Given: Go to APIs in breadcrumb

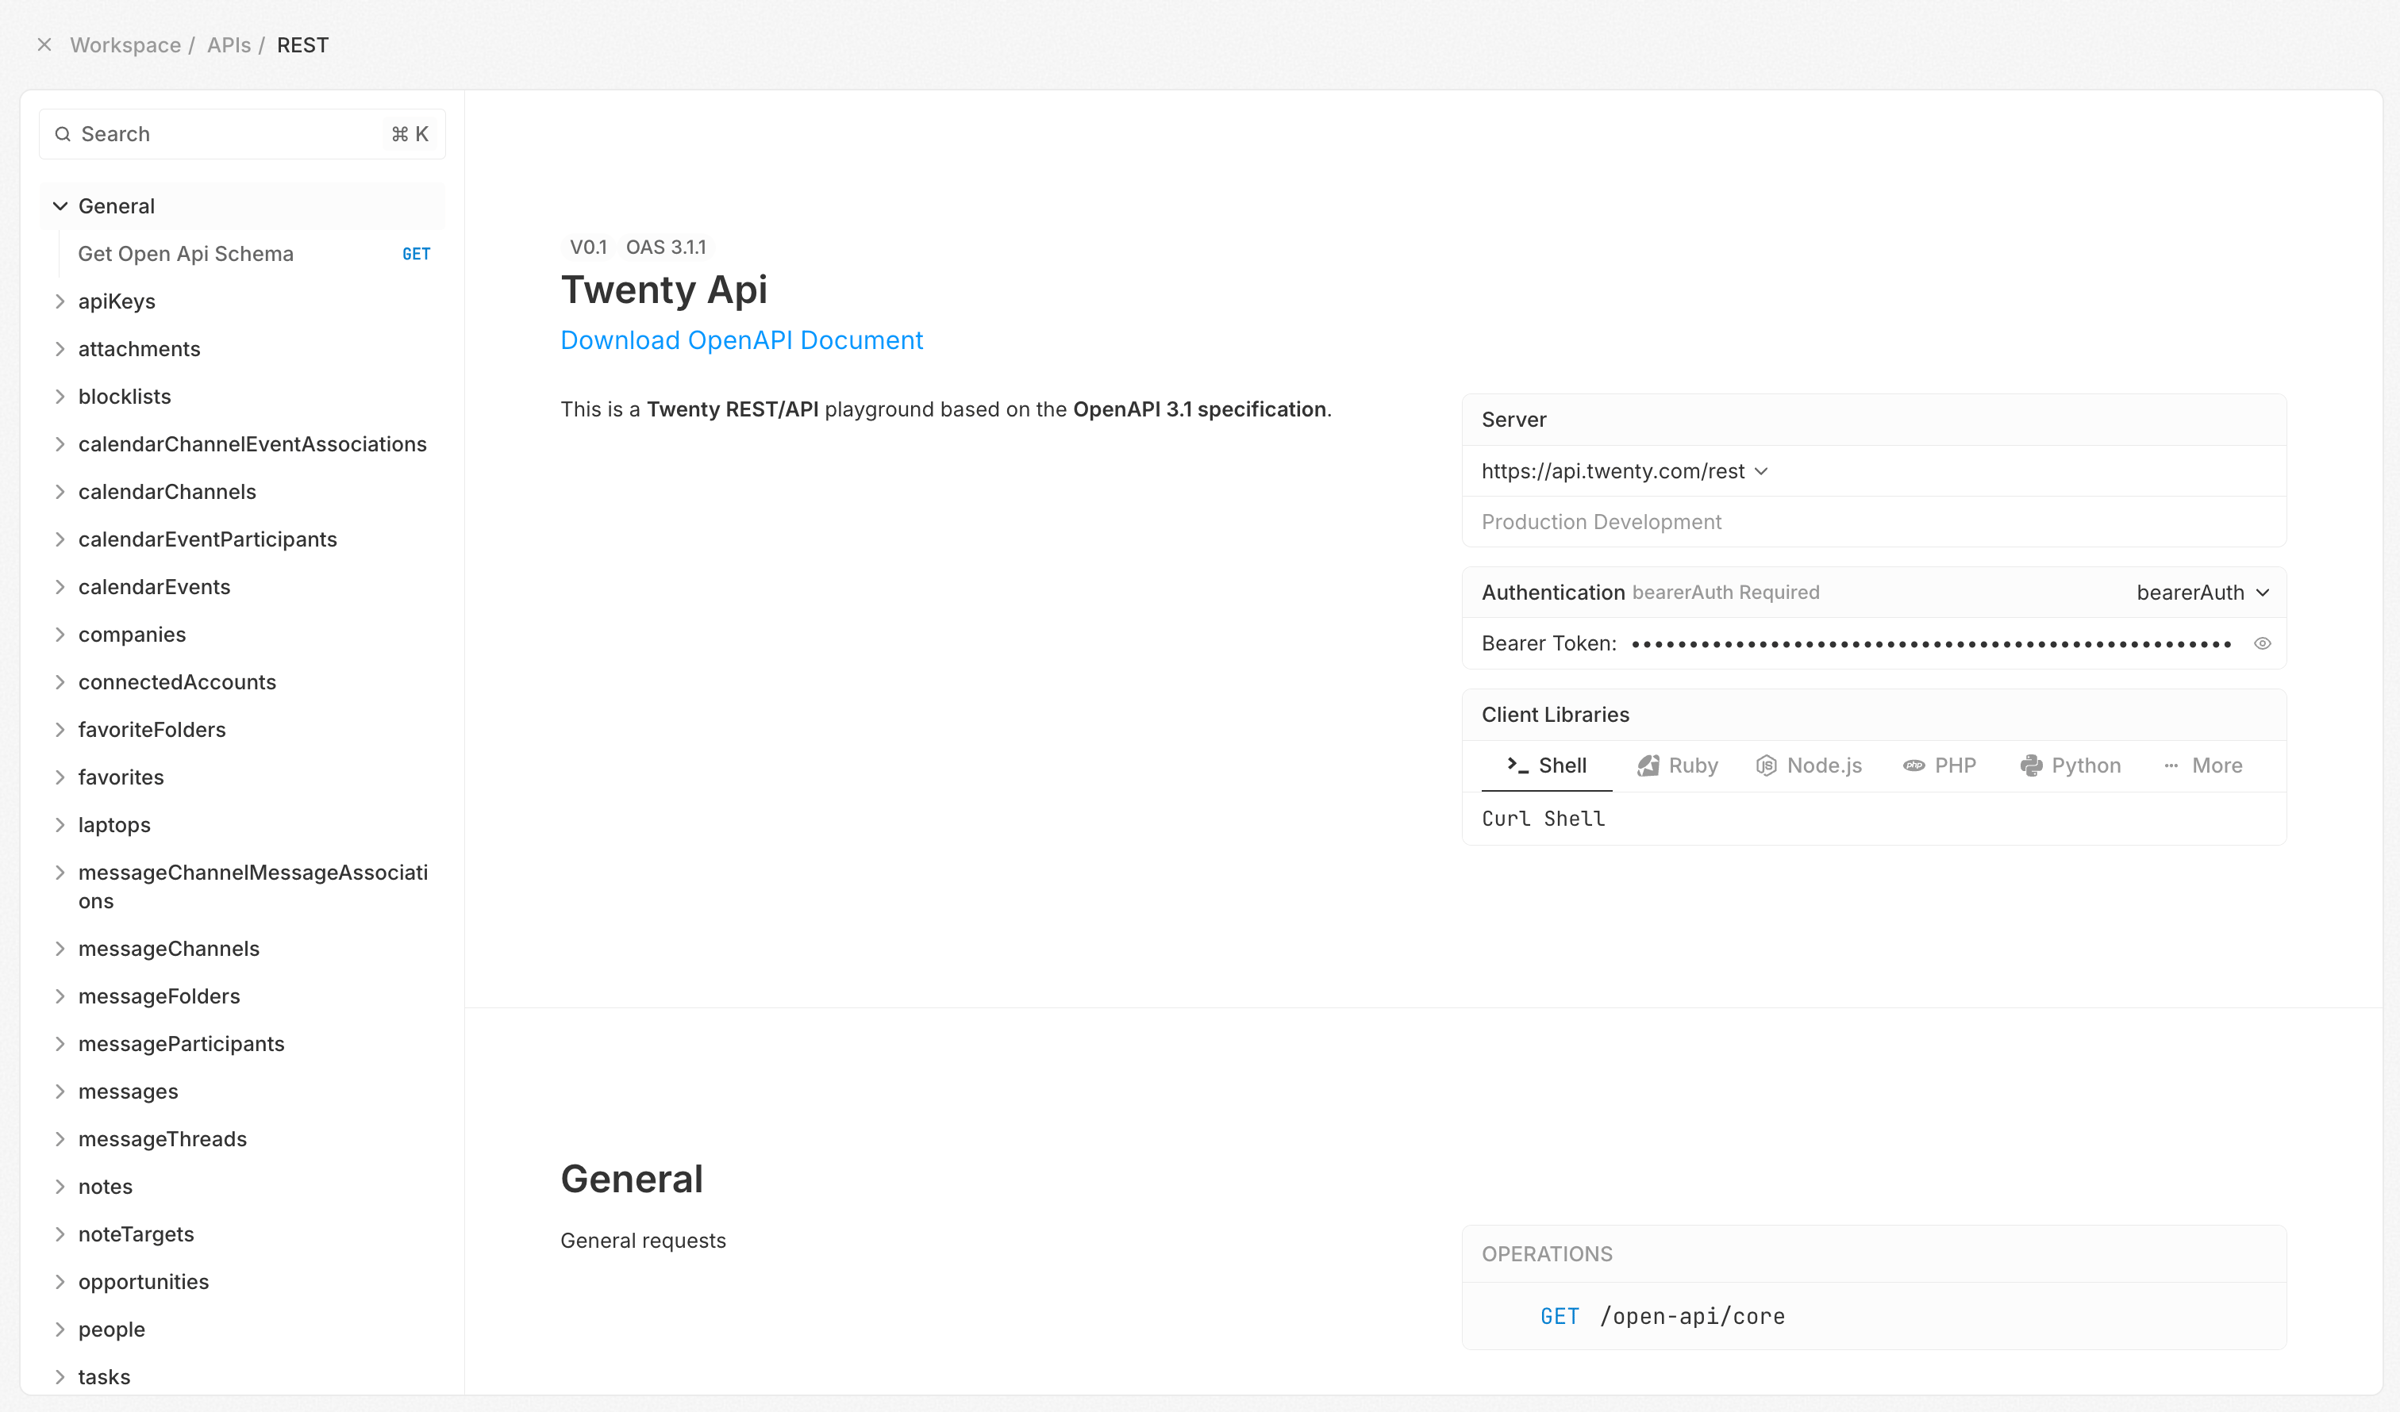Looking at the screenshot, I should point(228,45).
